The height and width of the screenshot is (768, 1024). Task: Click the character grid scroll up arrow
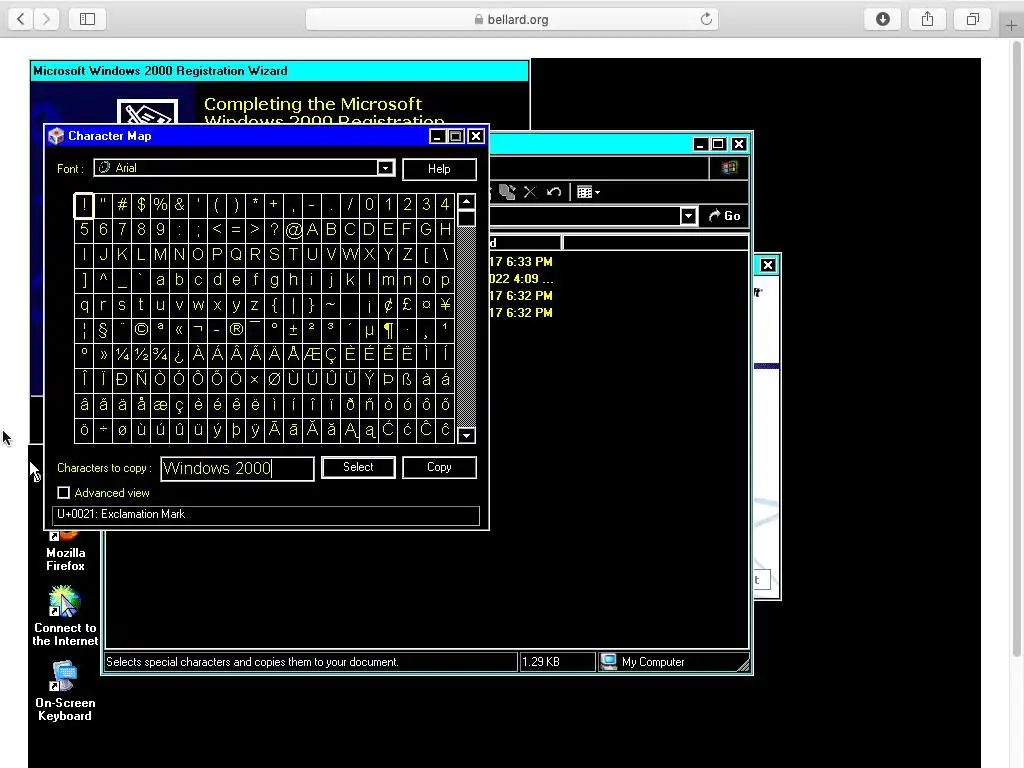(466, 202)
